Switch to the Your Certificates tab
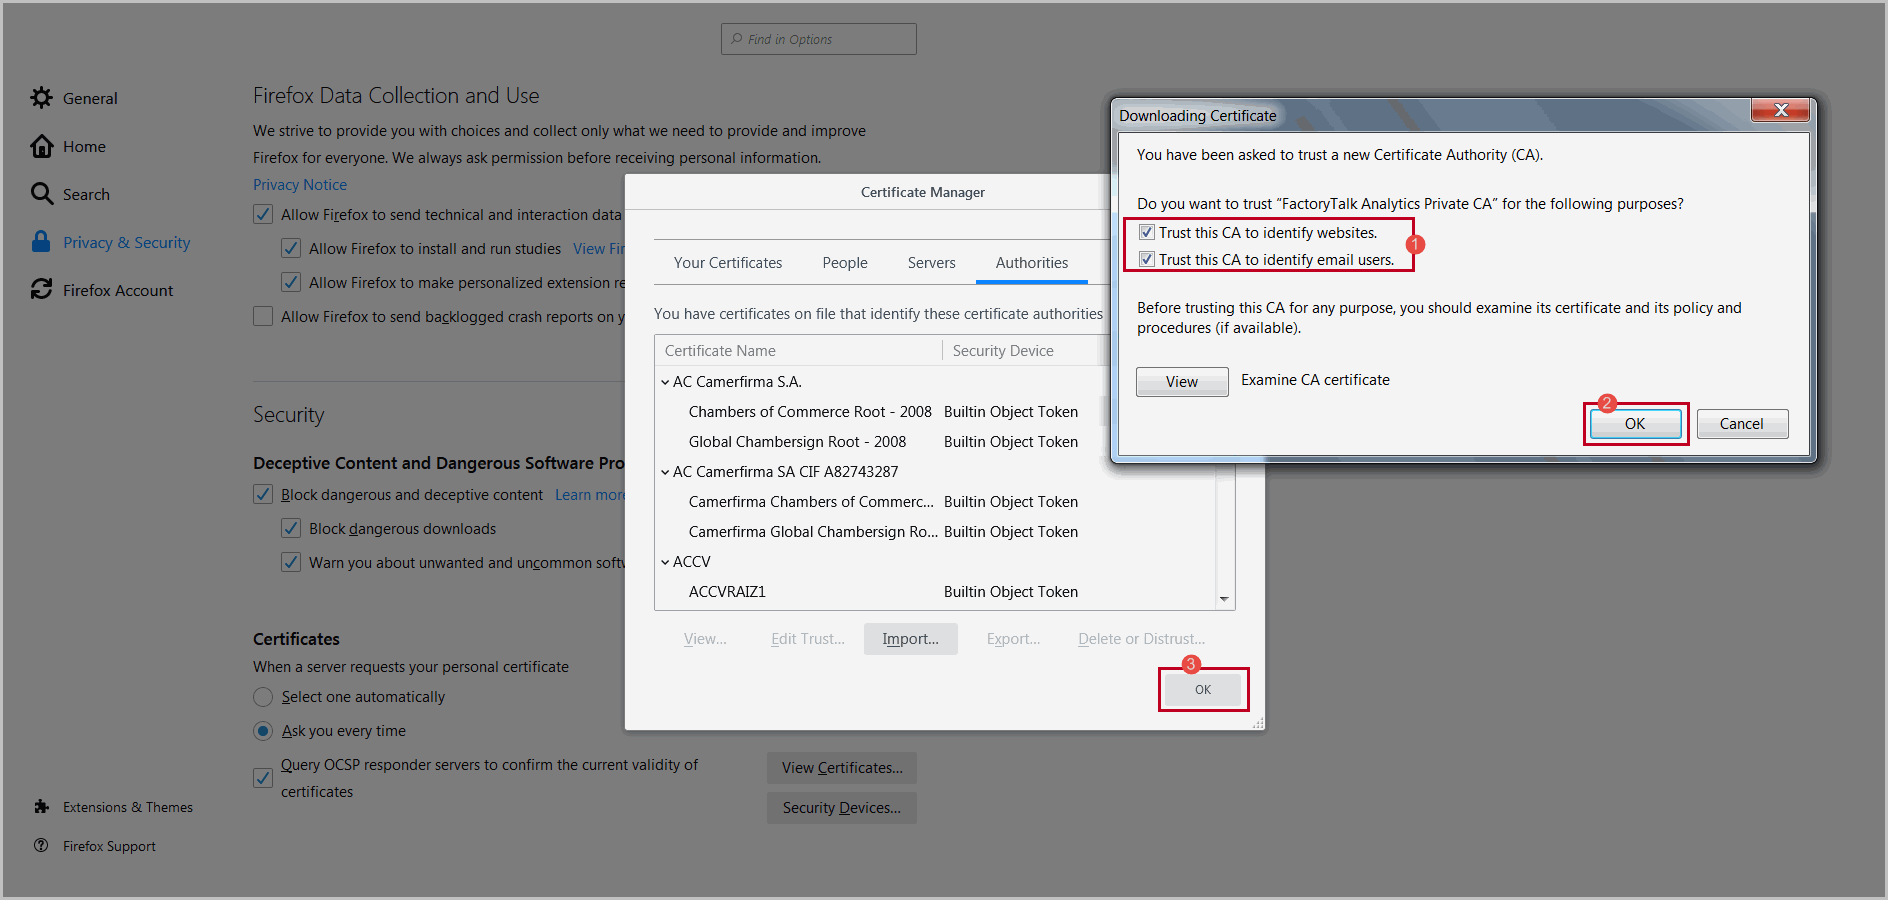This screenshot has width=1888, height=900. 727,263
